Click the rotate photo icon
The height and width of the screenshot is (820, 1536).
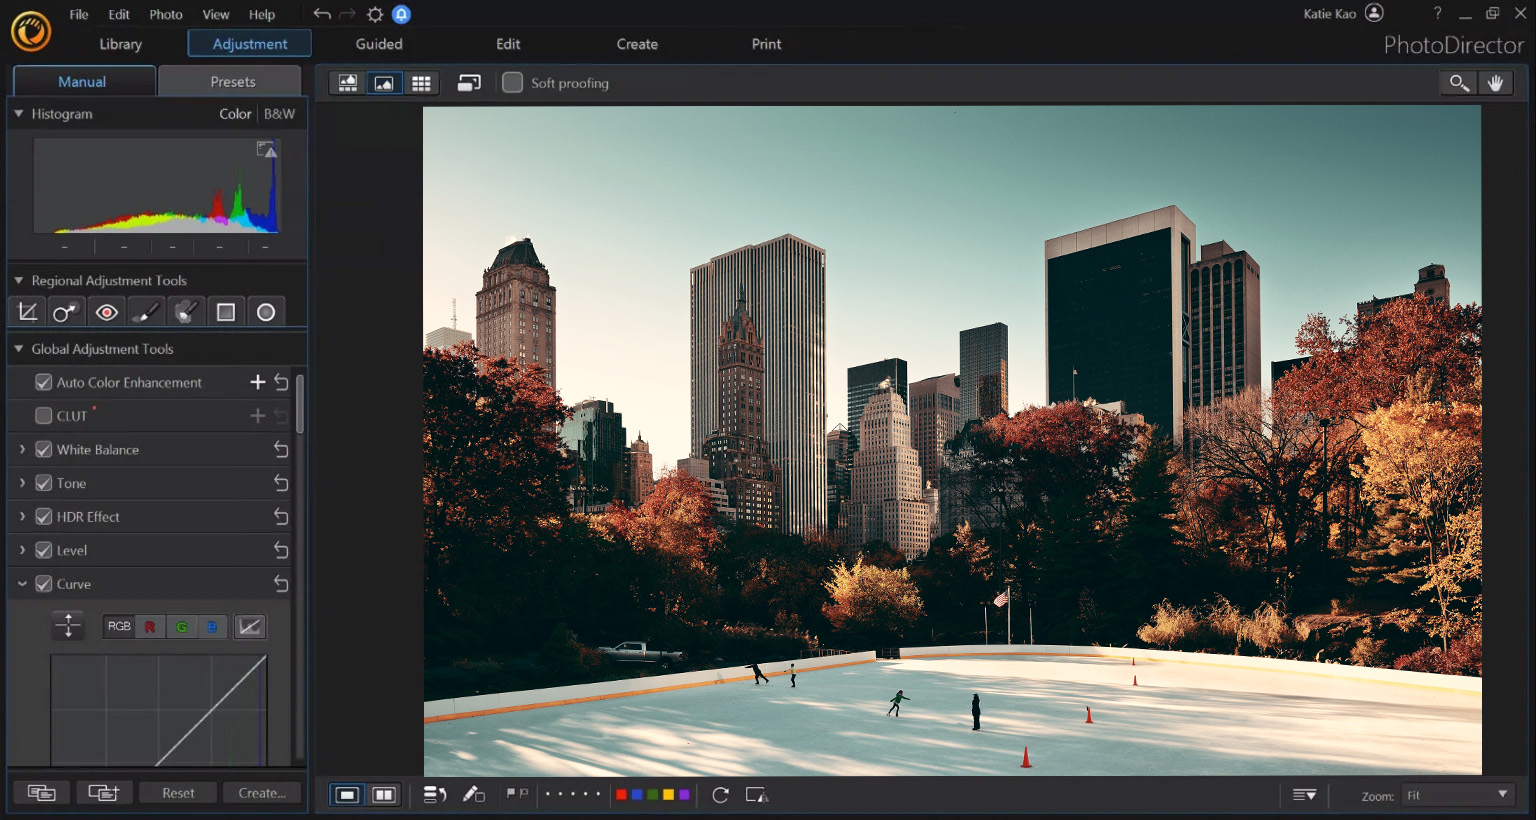[720, 795]
